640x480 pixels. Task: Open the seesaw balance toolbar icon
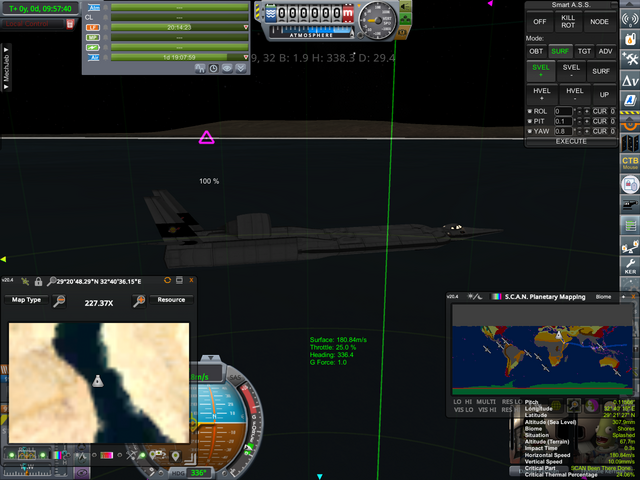click(x=630, y=246)
